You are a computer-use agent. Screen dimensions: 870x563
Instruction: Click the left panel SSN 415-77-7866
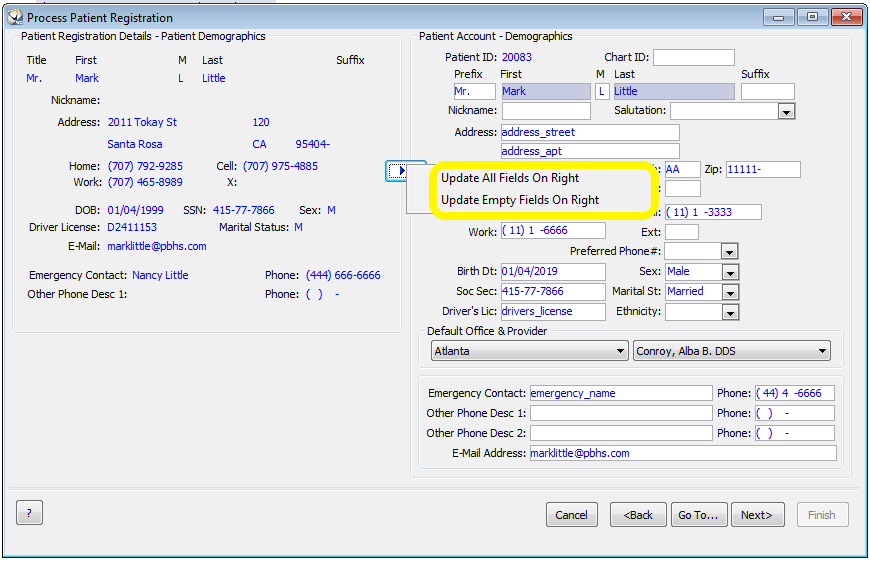[x=244, y=210]
